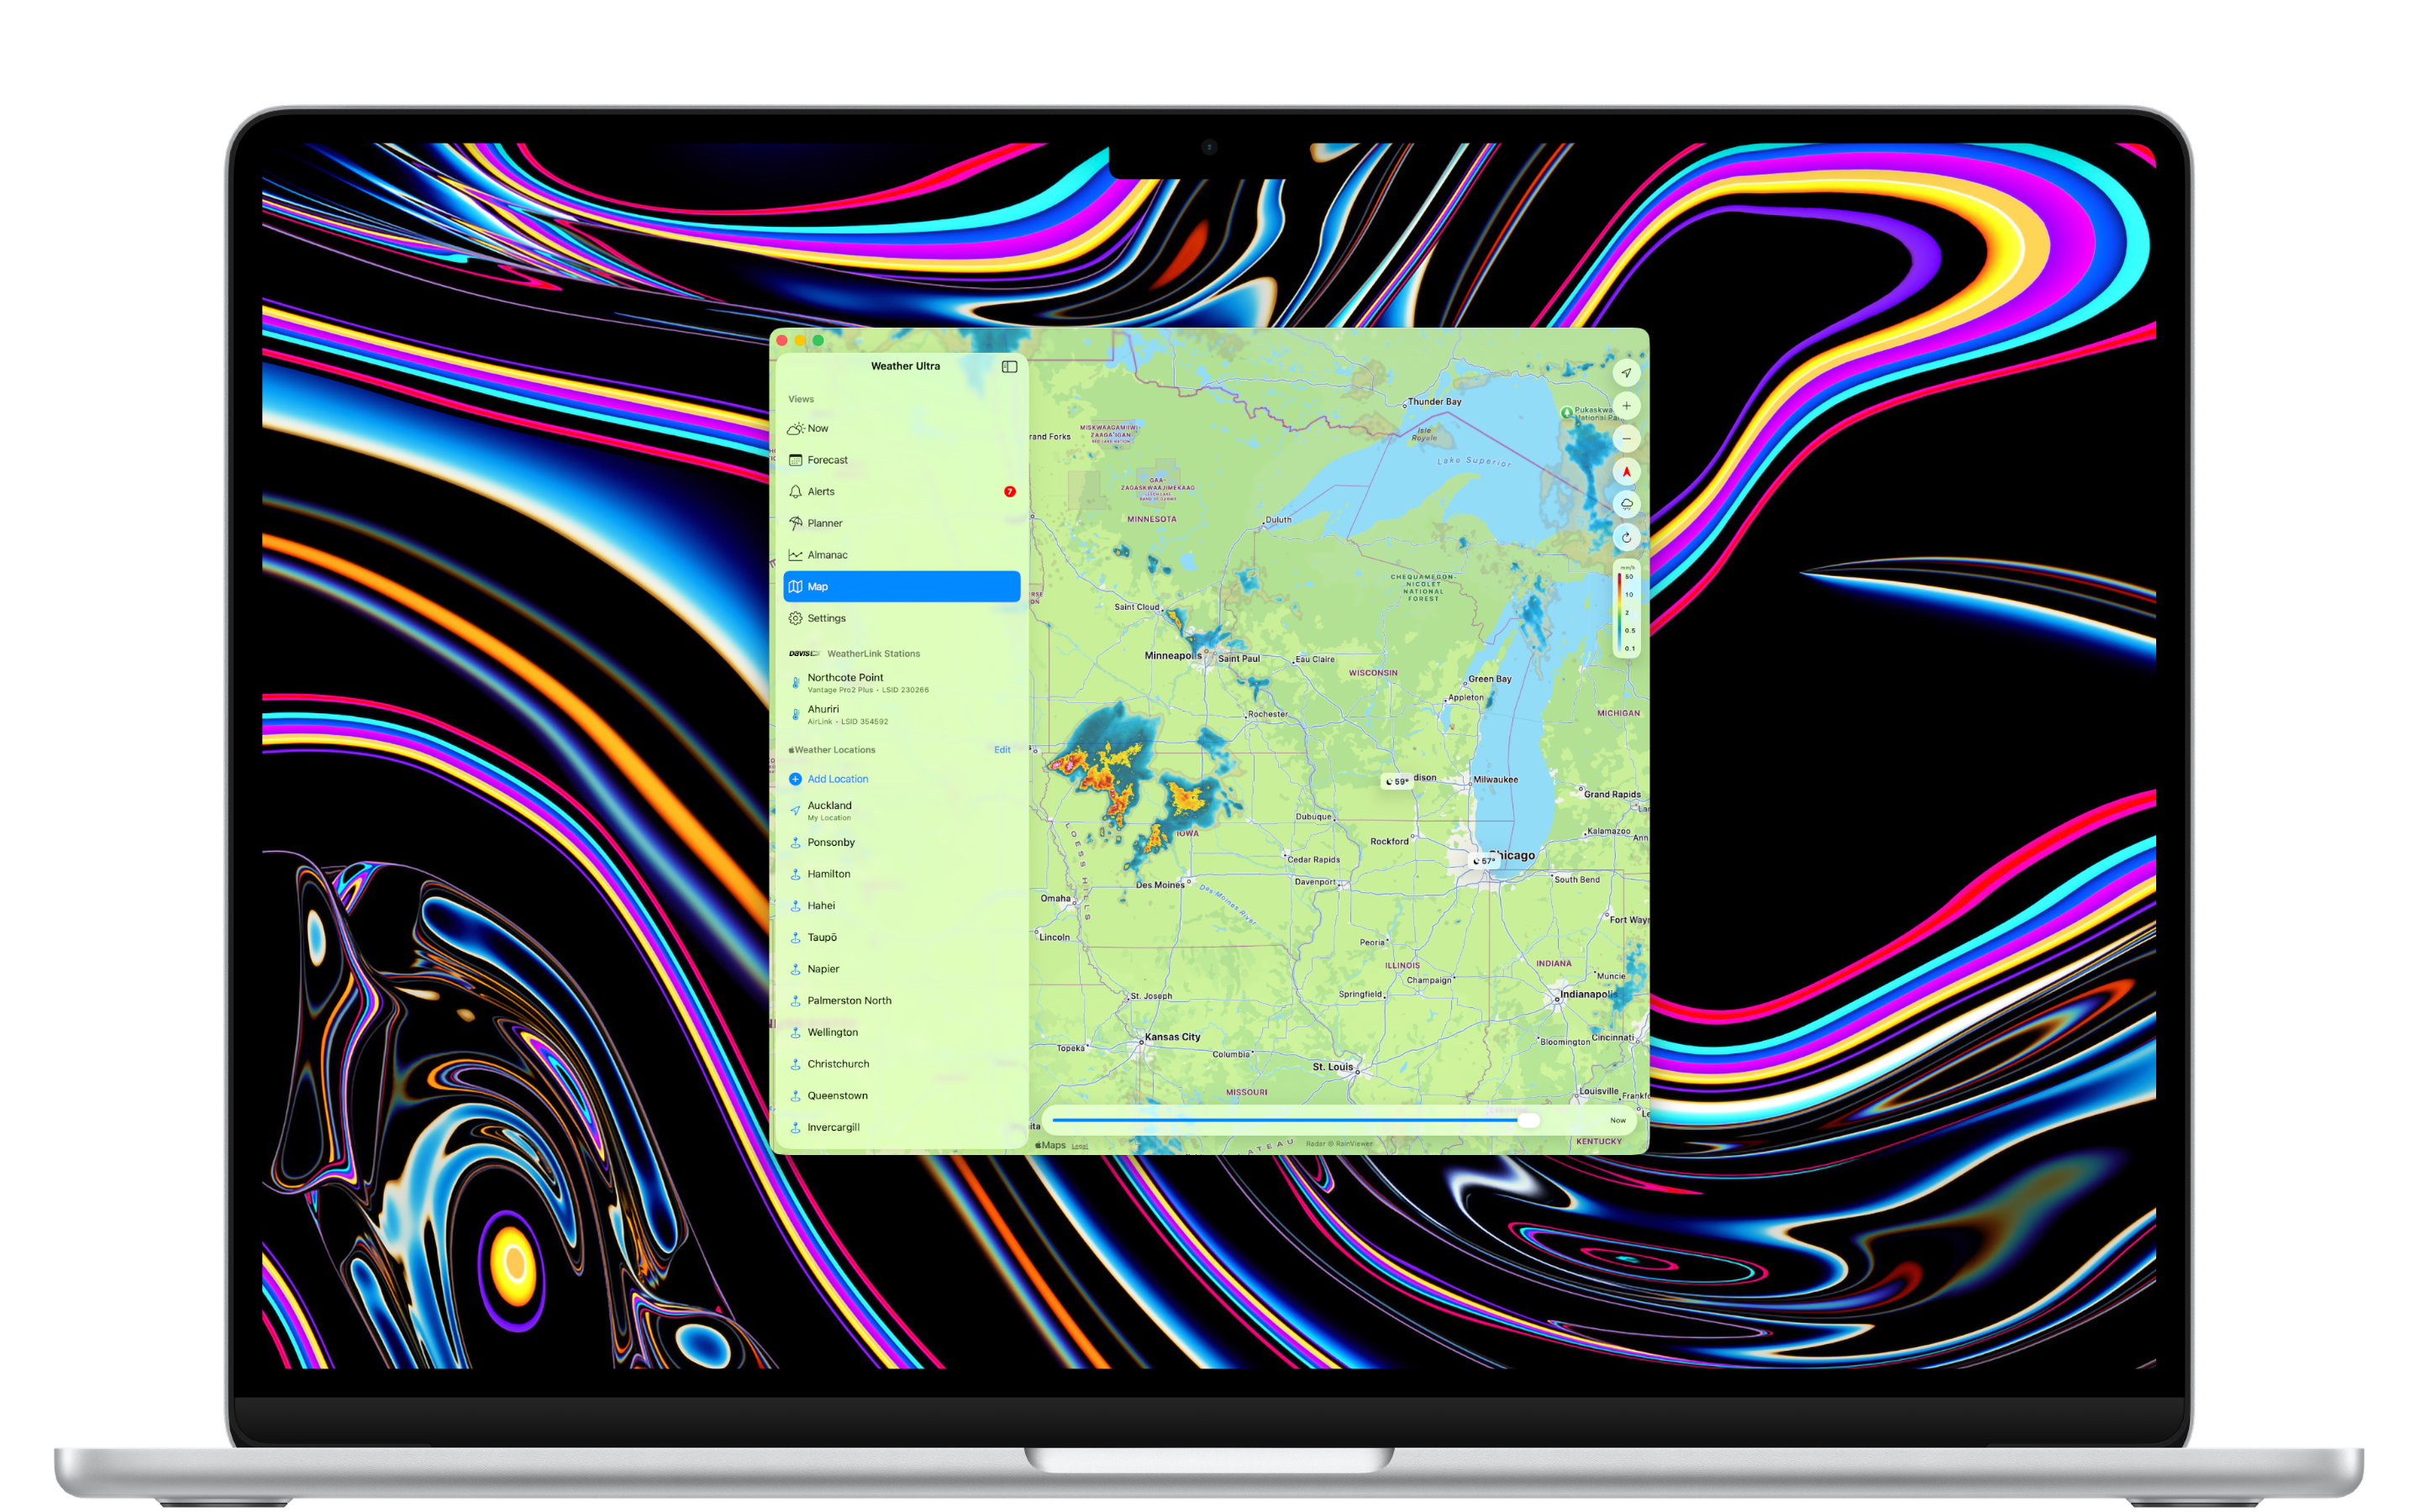This screenshot has width=2420, height=1512.
Task: Select the Hamilton location
Action: [x=901, y=874]
